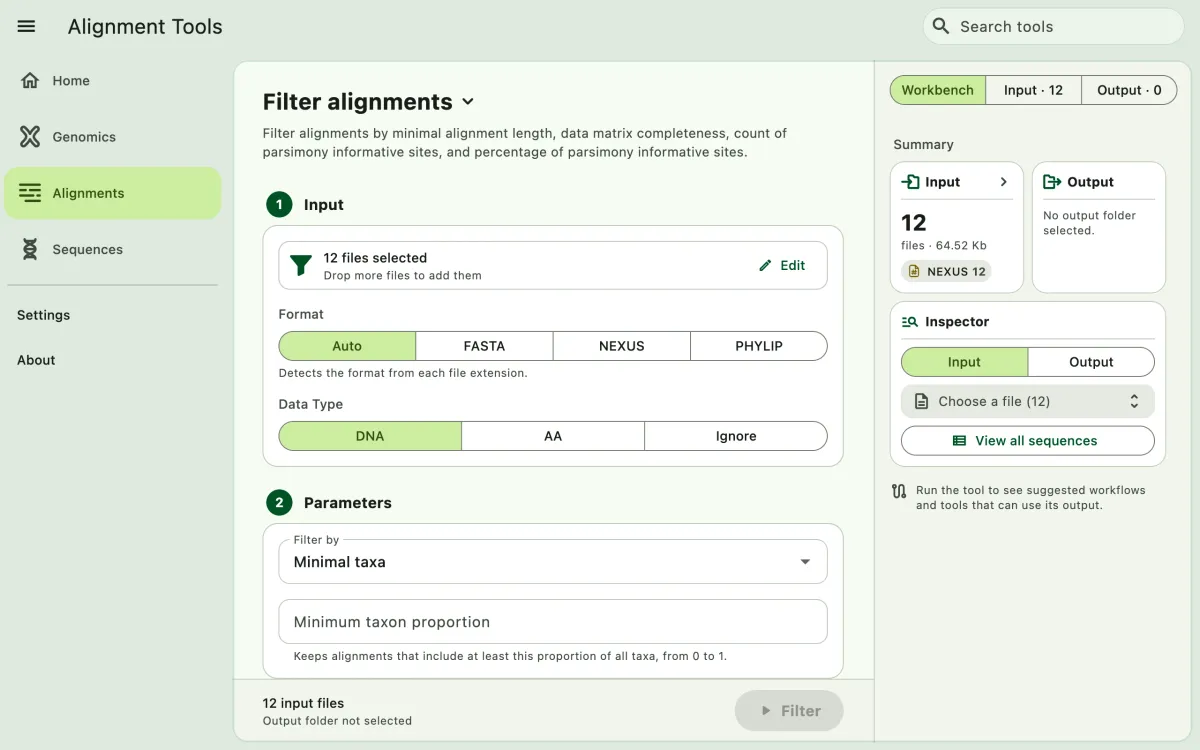Viewport: 1200px width, 750px height.
Task: Go to Sequences in sidebar
Action: point(112,249)
